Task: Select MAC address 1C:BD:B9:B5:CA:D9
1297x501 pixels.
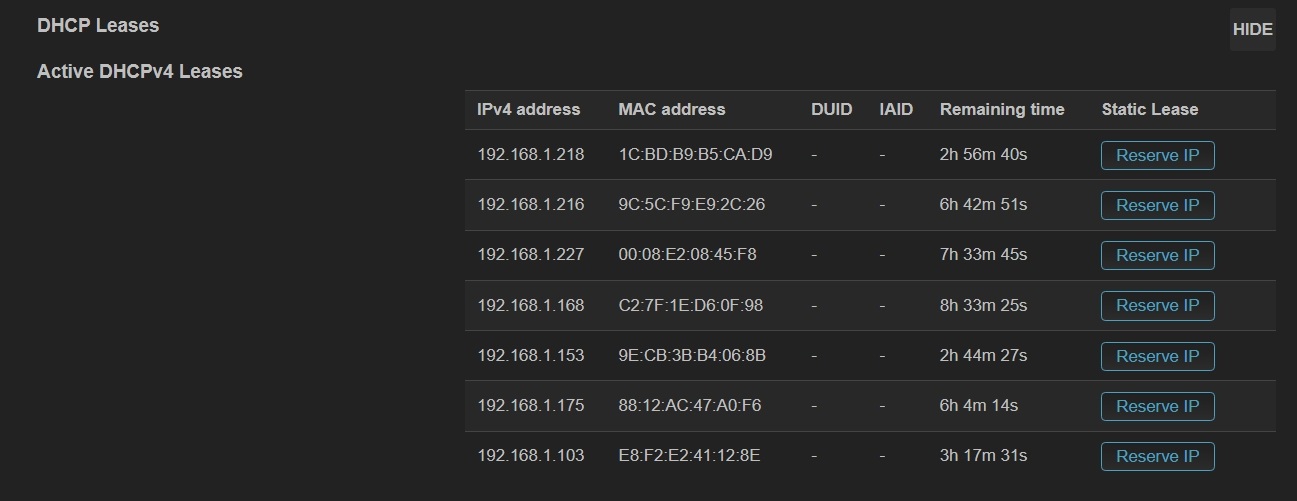Action: 695,155
